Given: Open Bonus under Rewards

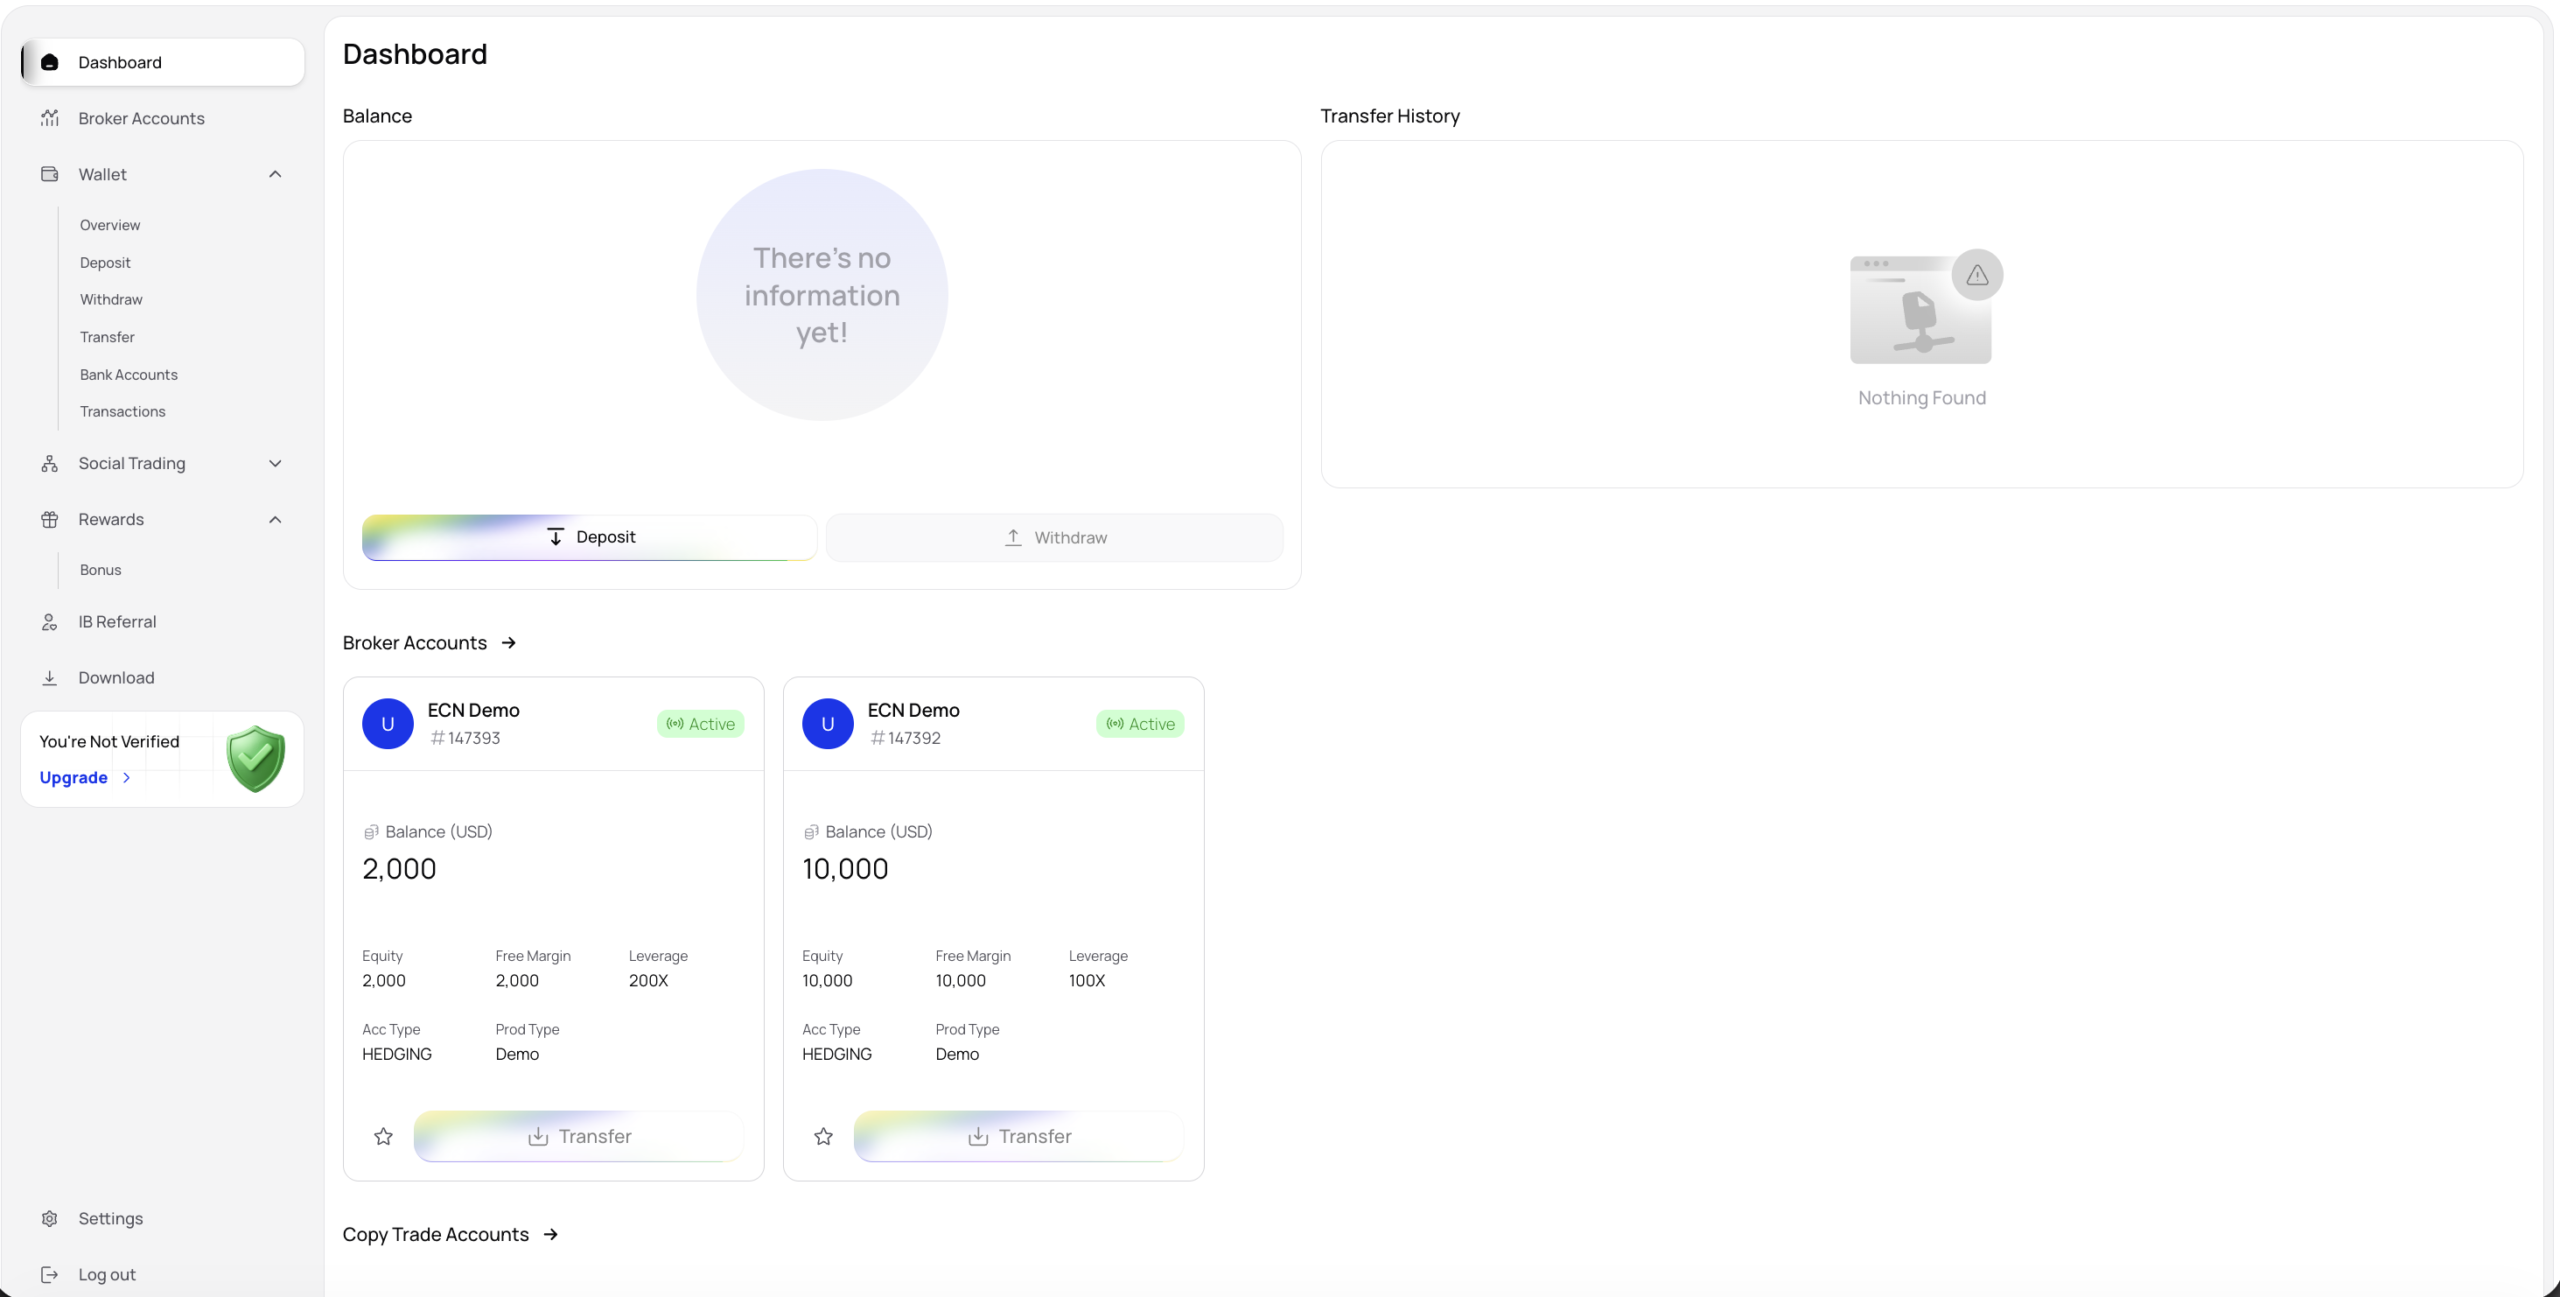Looking at the screenshot, I should (101, 570).
